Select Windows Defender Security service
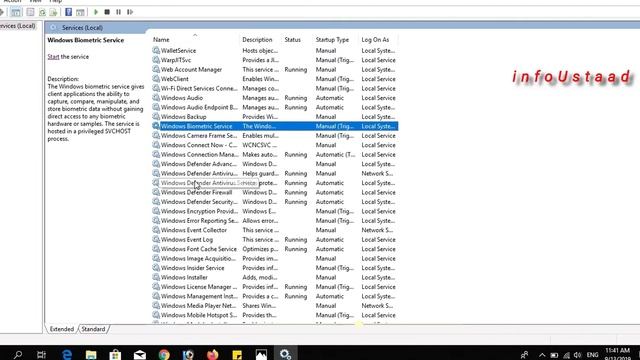The height and width of the screenshot is (360, 640). tap(275, 202)
